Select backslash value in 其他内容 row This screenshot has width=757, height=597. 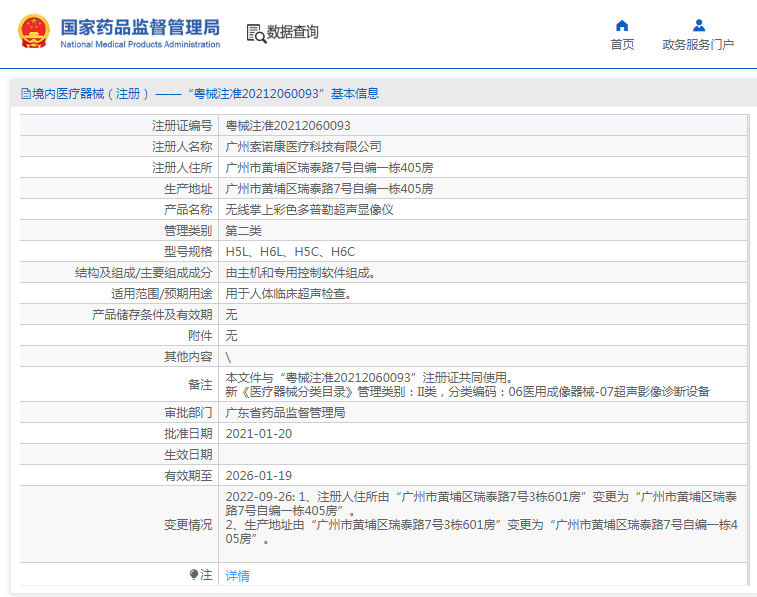pyautogui.click(x=228, y=357)
